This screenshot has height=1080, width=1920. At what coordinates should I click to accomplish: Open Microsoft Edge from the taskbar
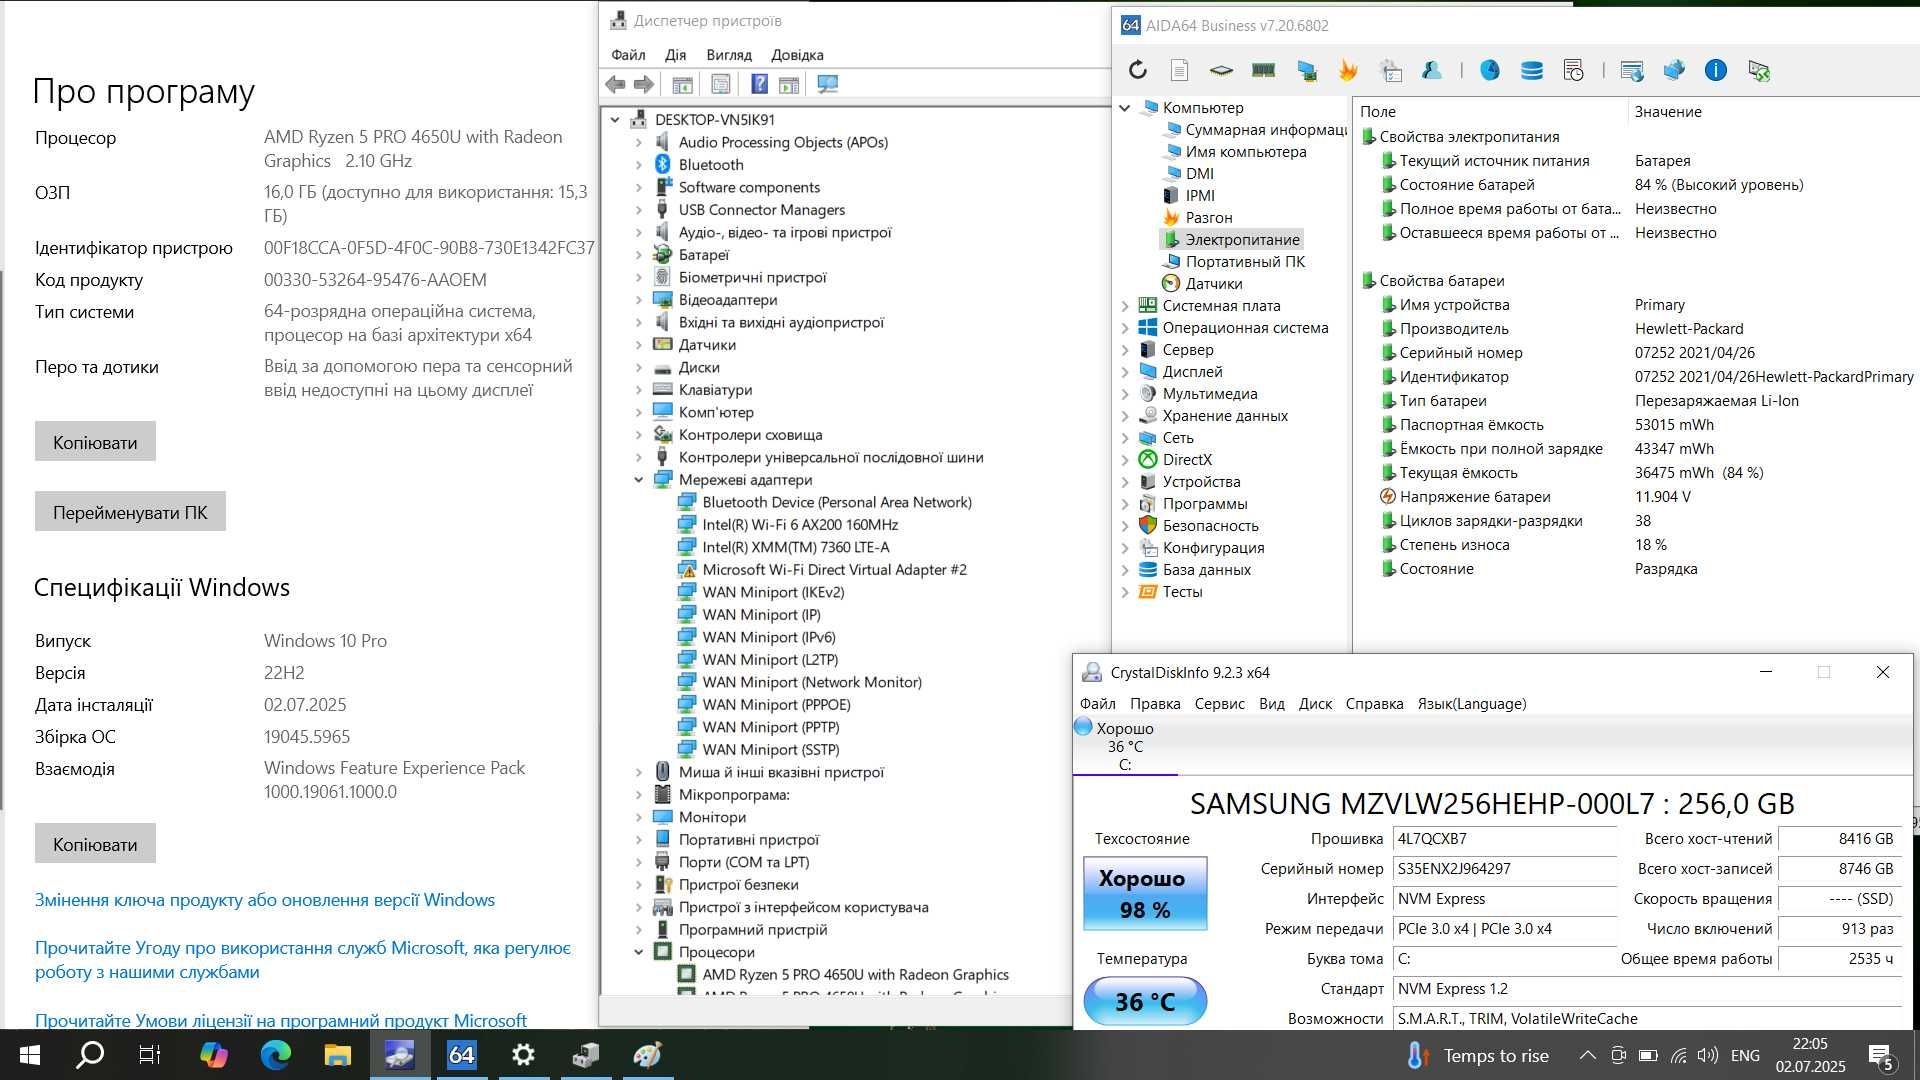click(x=275, y=1055)
